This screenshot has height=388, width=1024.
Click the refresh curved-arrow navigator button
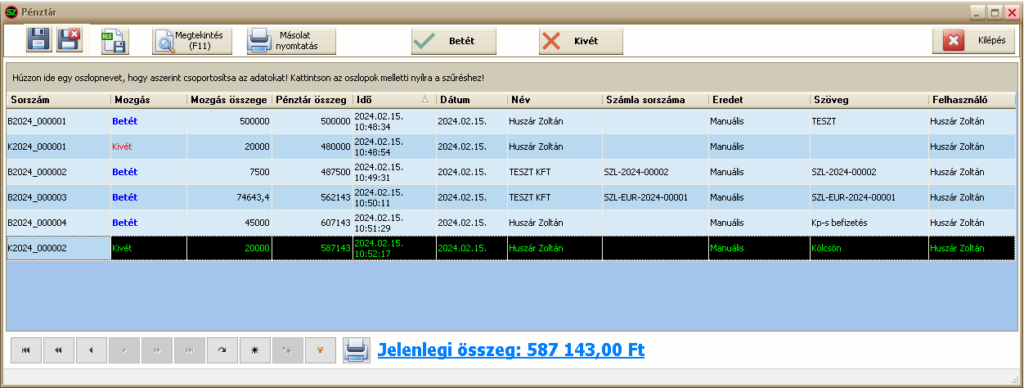click(x=222, y=350)
